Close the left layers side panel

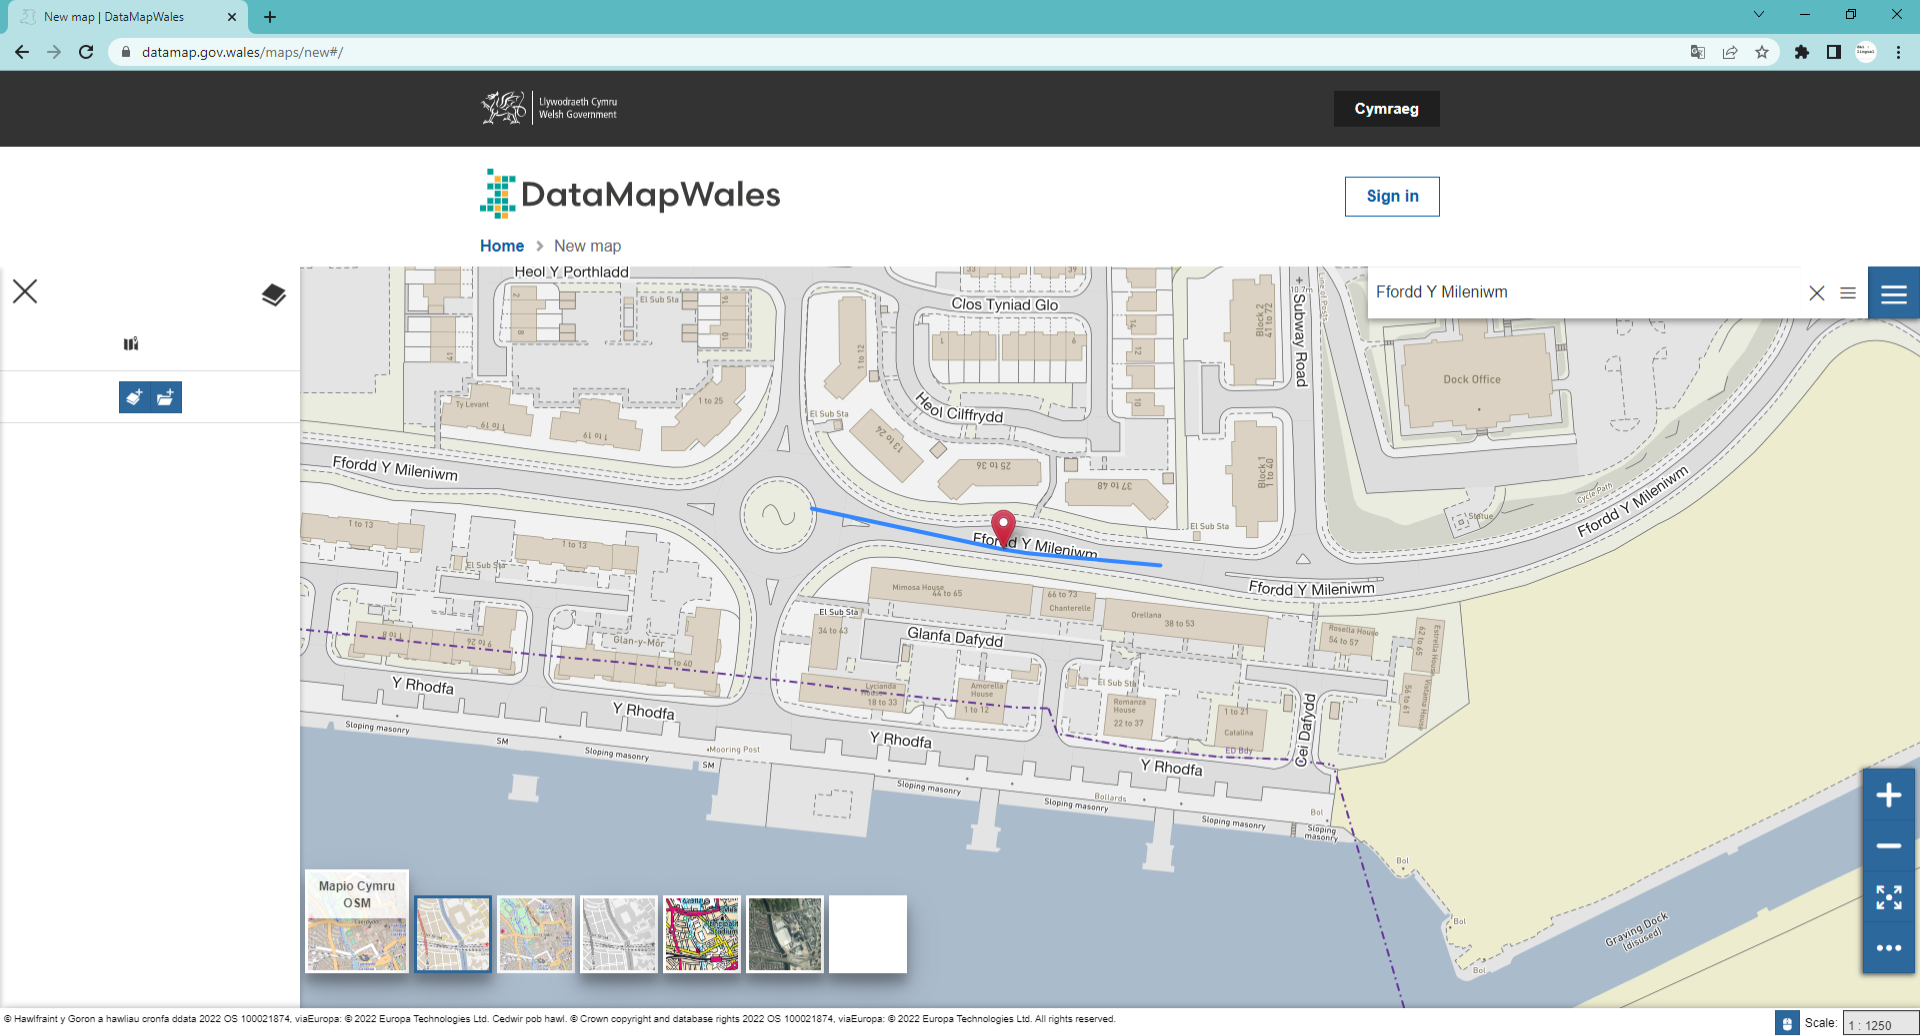click(25, 291)
